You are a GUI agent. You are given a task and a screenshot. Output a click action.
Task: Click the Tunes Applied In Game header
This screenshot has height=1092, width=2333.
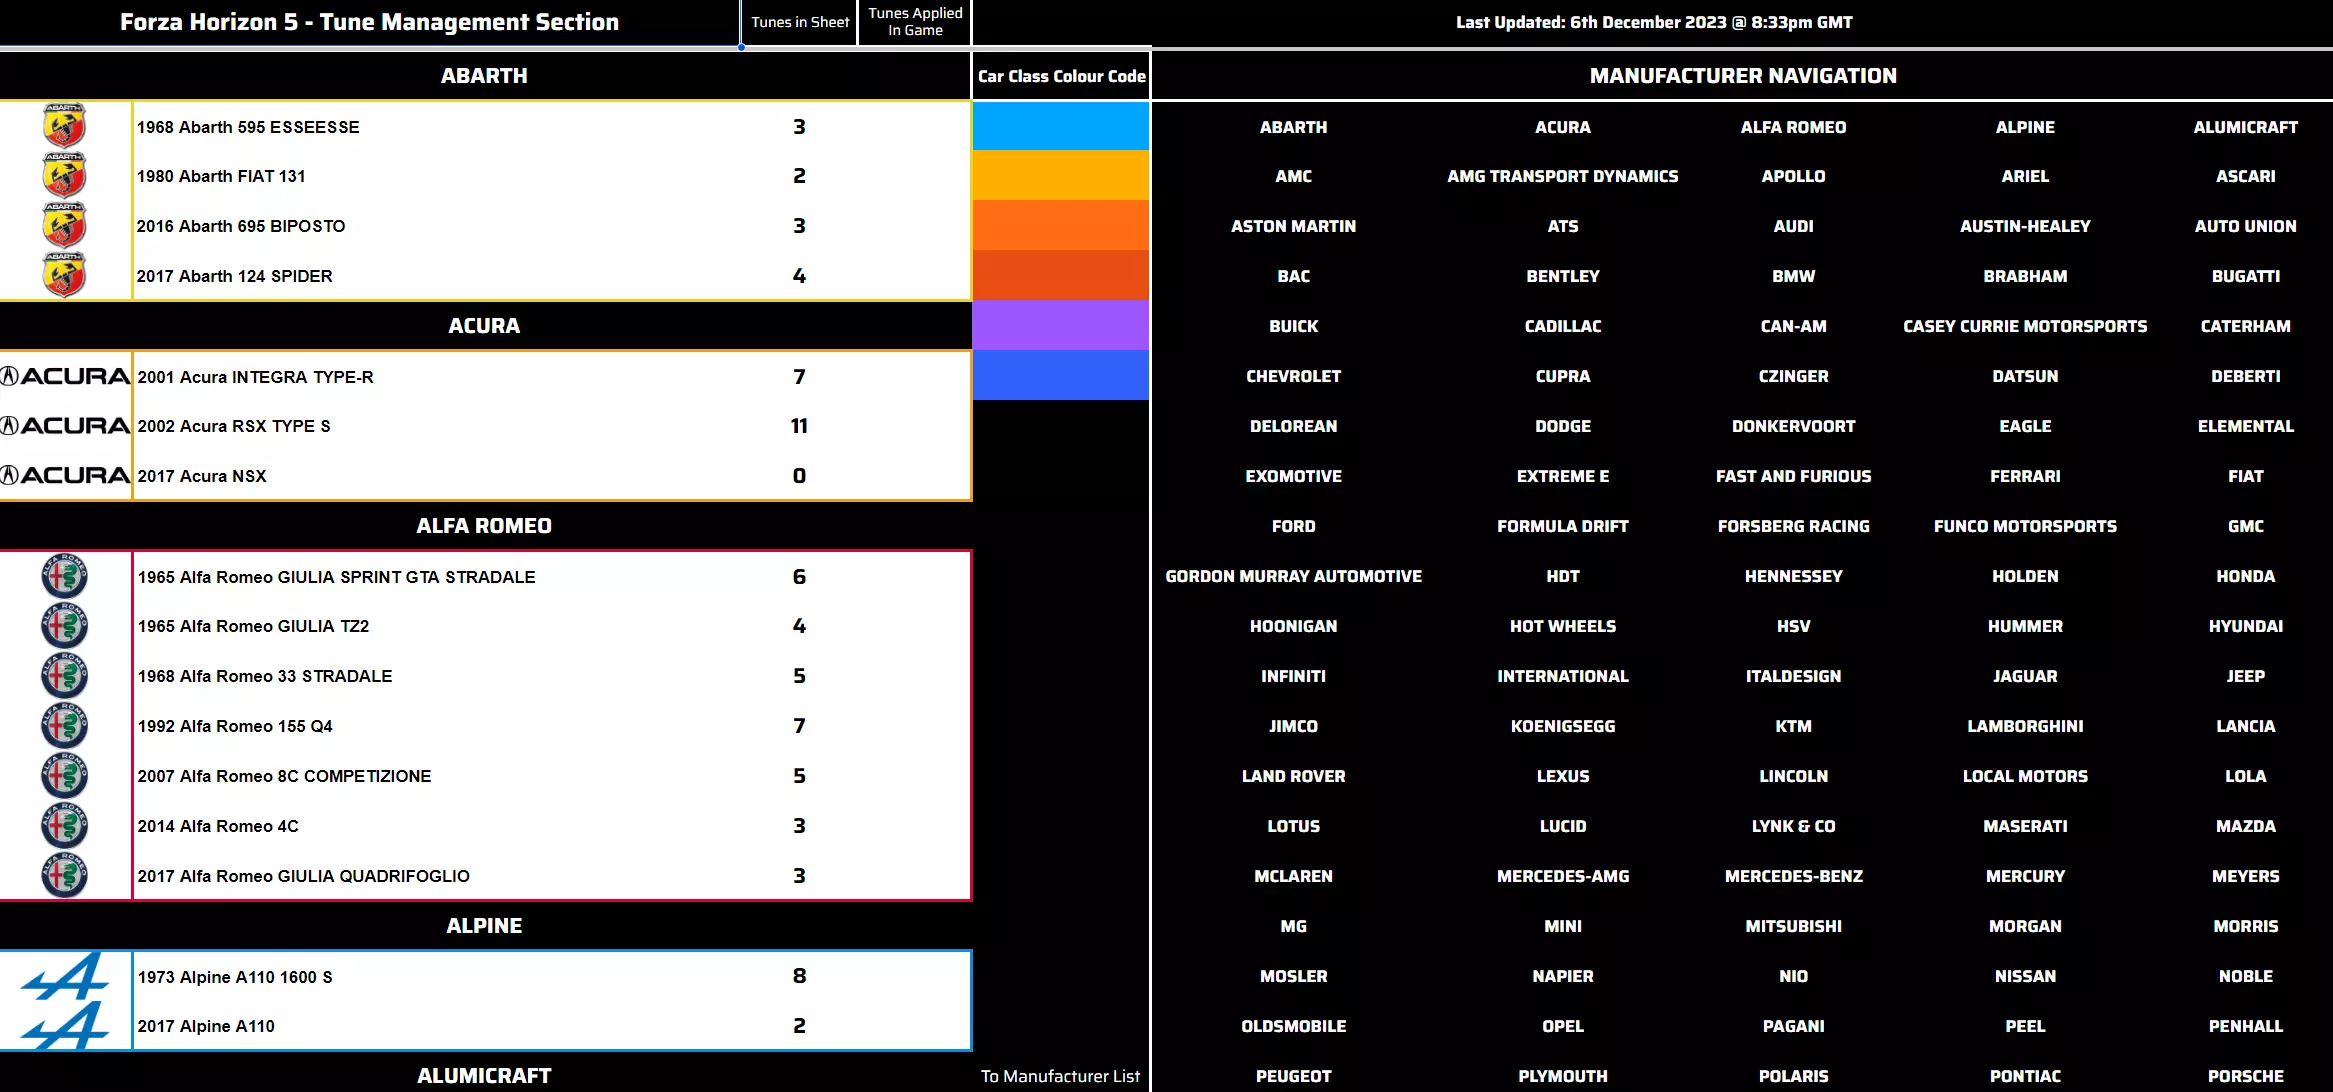pos(915,22)
